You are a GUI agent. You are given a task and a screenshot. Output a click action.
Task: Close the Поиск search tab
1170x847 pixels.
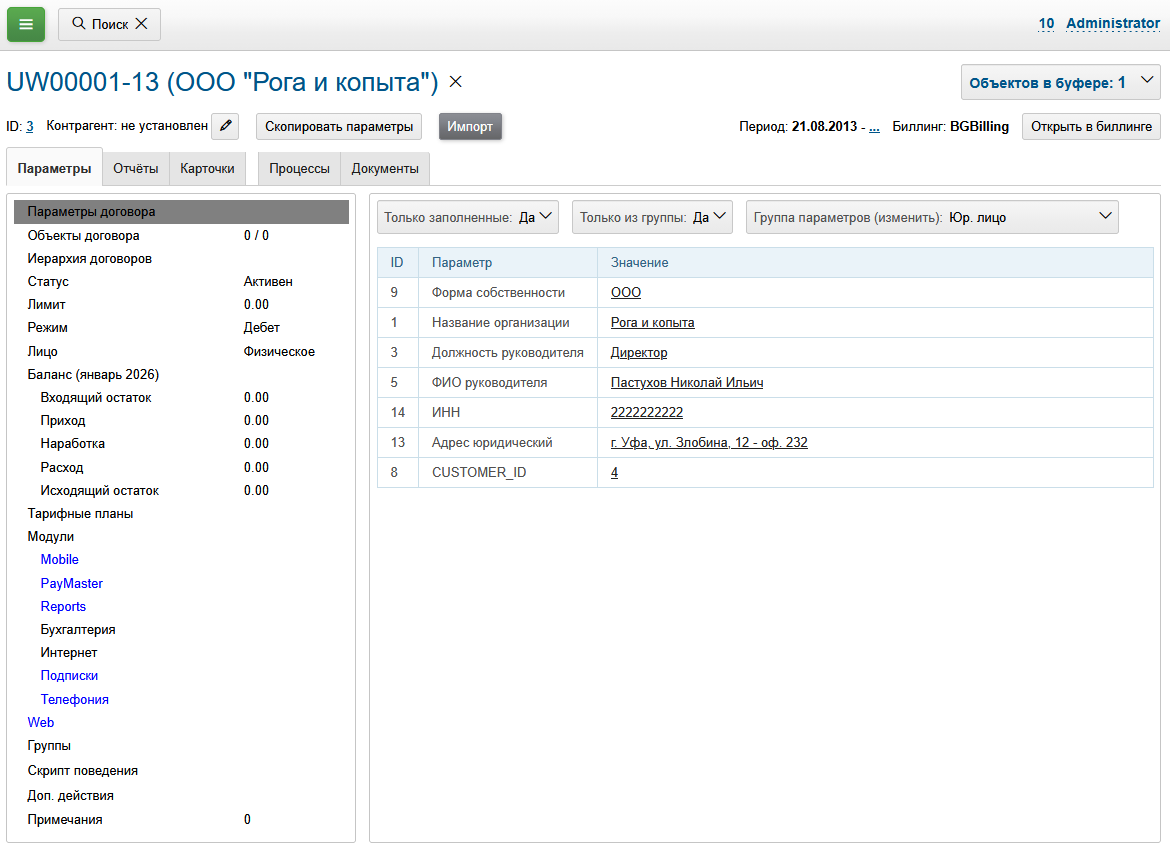click(x=142, y=24)
